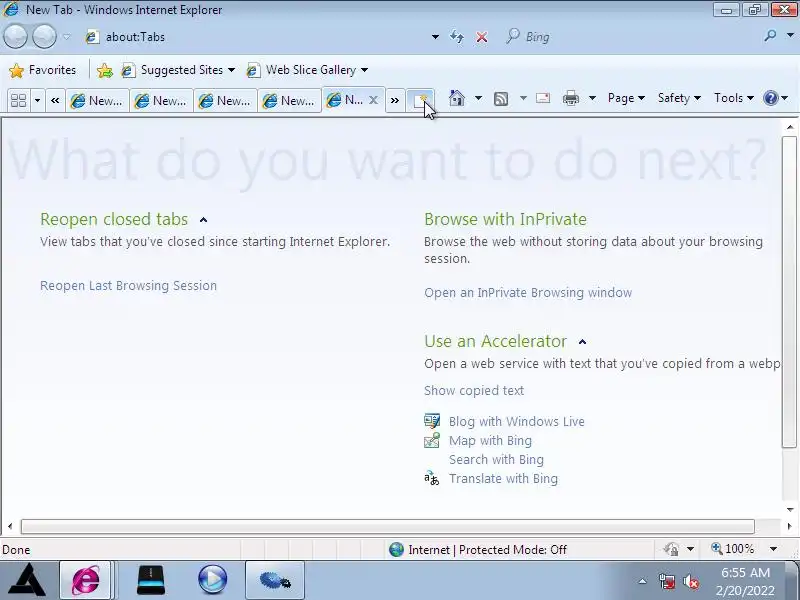Switch to the third New Tab
The height and width of the screenshot is (600, 800).
(x=225, y=101)
